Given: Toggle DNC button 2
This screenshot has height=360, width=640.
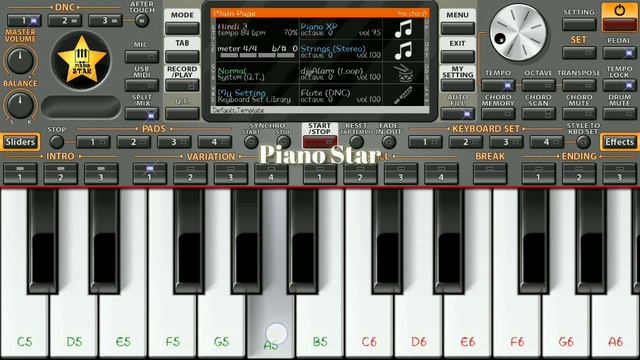Looking at the screenshot, I should point(64,20).
